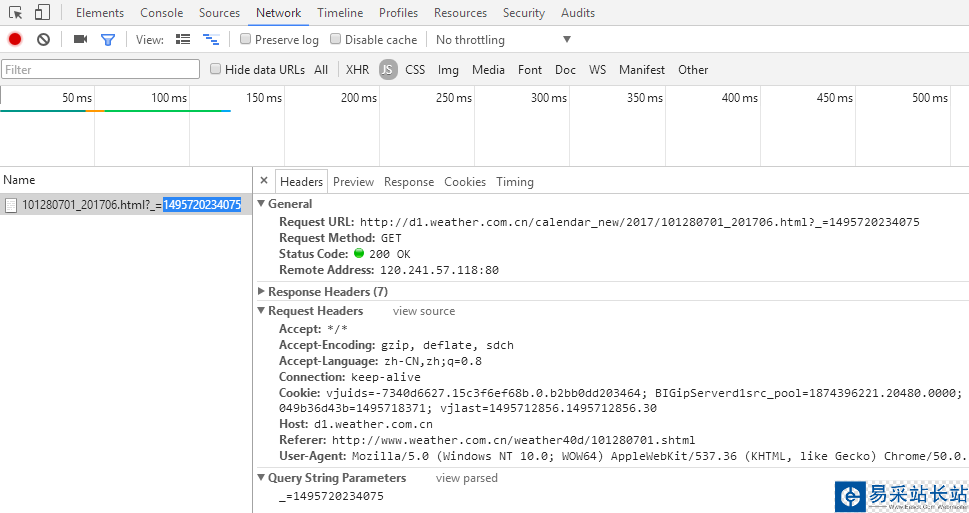The image size is (969, 513).
Task: Stop recording with the red record button
Action: (15, 40)
